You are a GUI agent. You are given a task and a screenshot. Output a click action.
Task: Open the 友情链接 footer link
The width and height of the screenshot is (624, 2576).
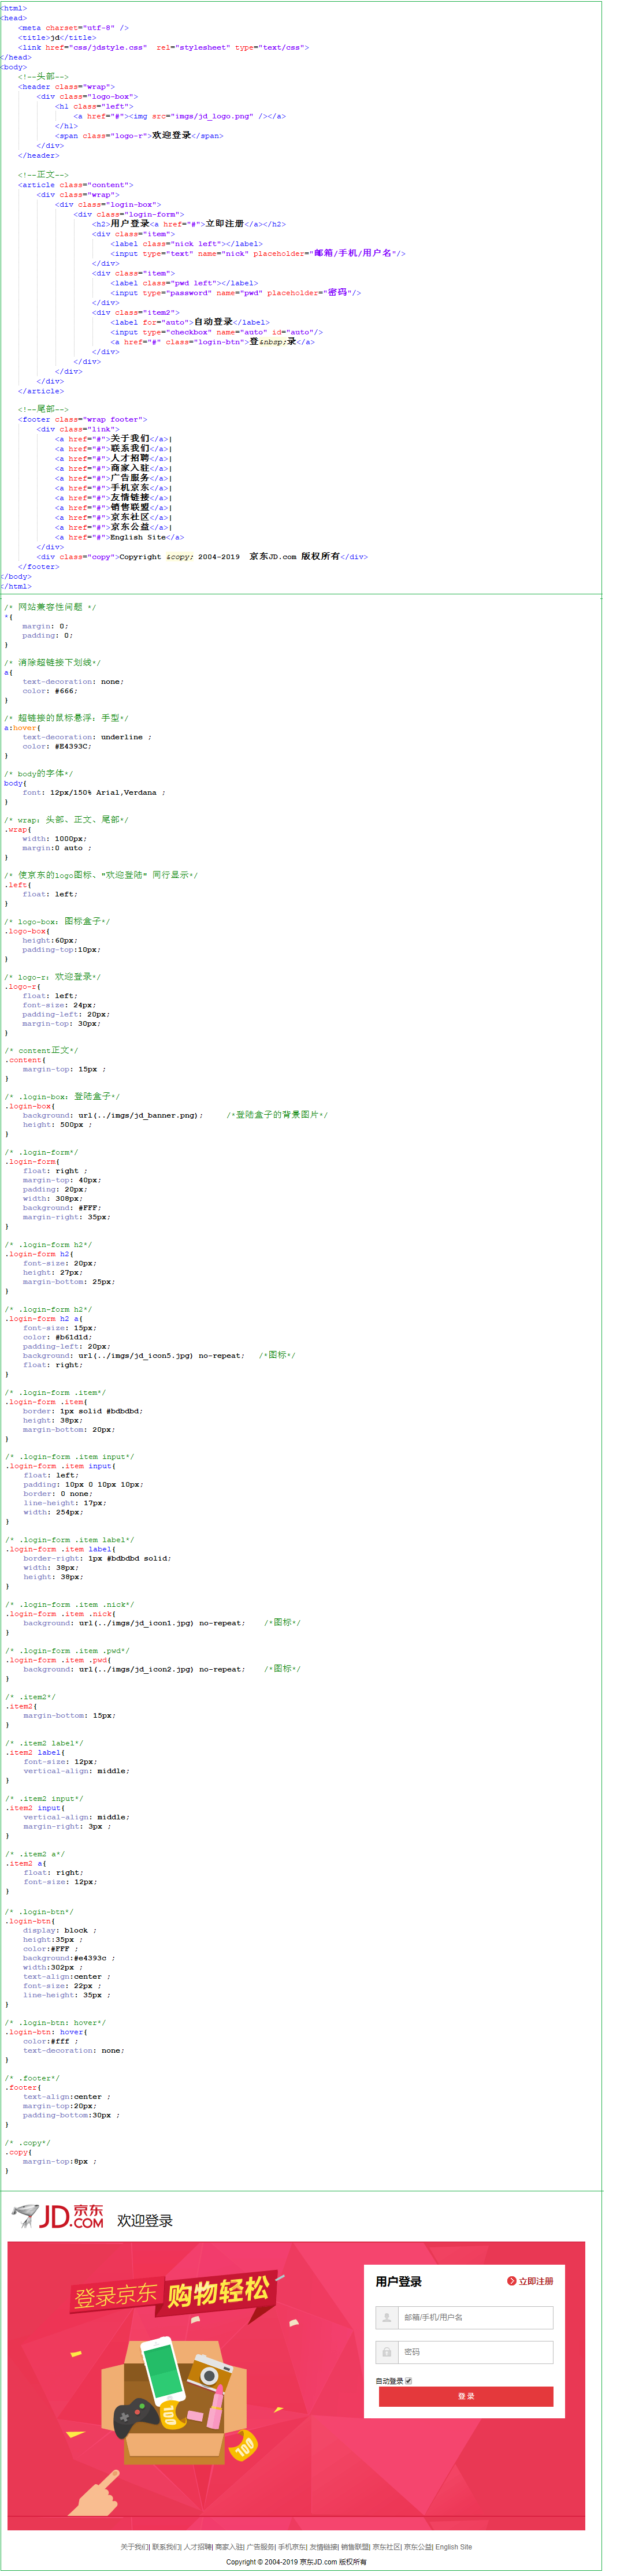pyautogui.click(x=323, y=2547)
